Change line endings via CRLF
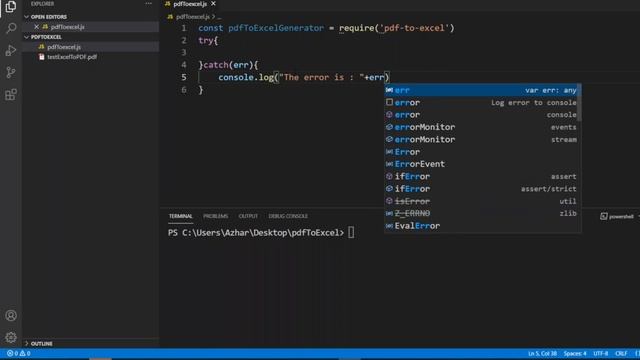640x360 pixels. point(621,353)
